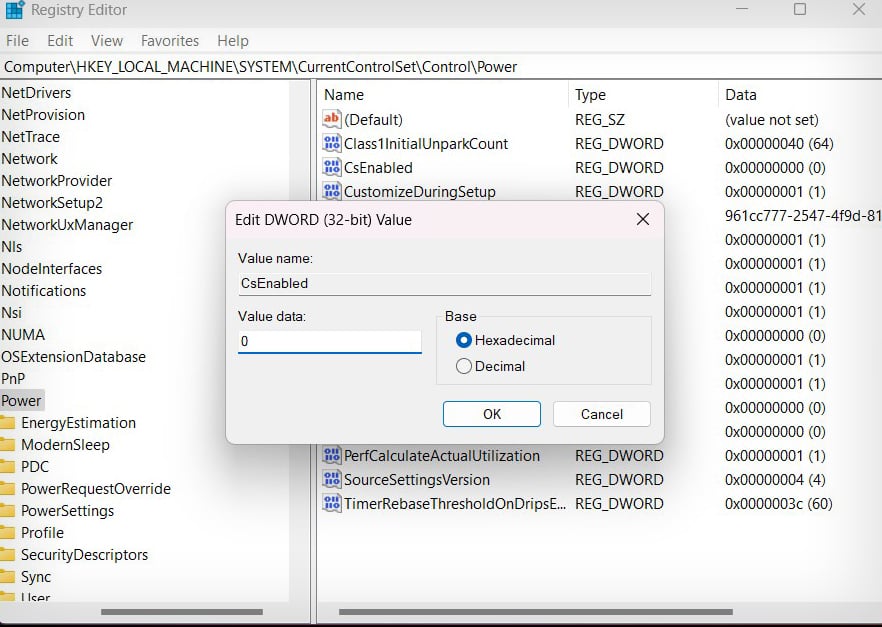Select the NUMA key in tree
Screen dimensions: 882x627
pos(23,335)
